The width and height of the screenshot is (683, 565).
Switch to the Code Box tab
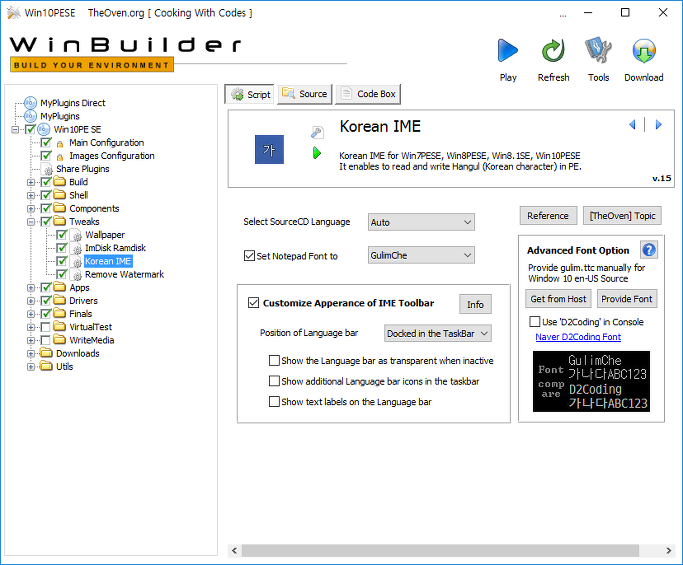pos(368,94)
